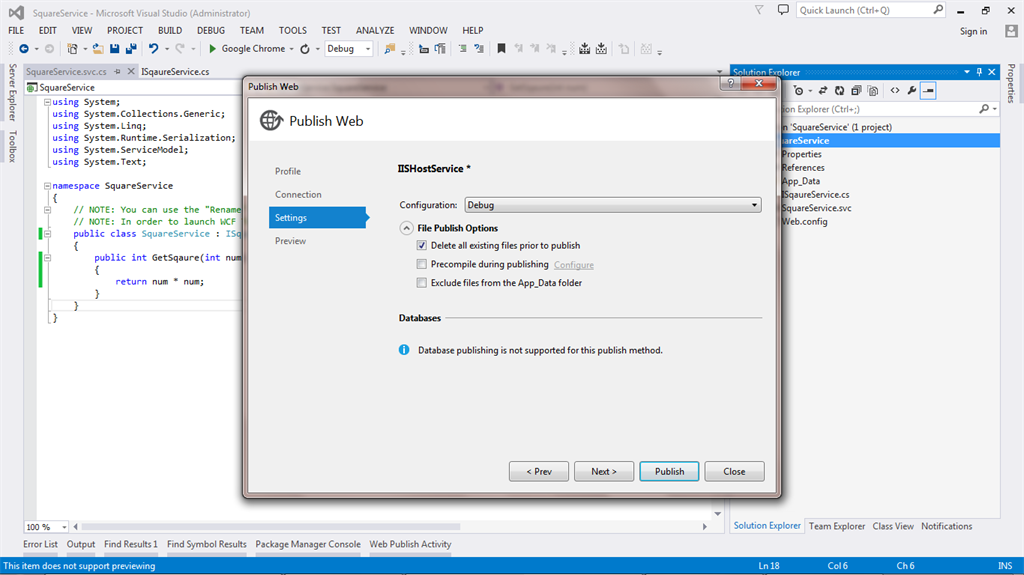Viewport: 1024px width, 575px height.
Task: Open the Server Explorer side tab
Action: [x=12, y=92]
